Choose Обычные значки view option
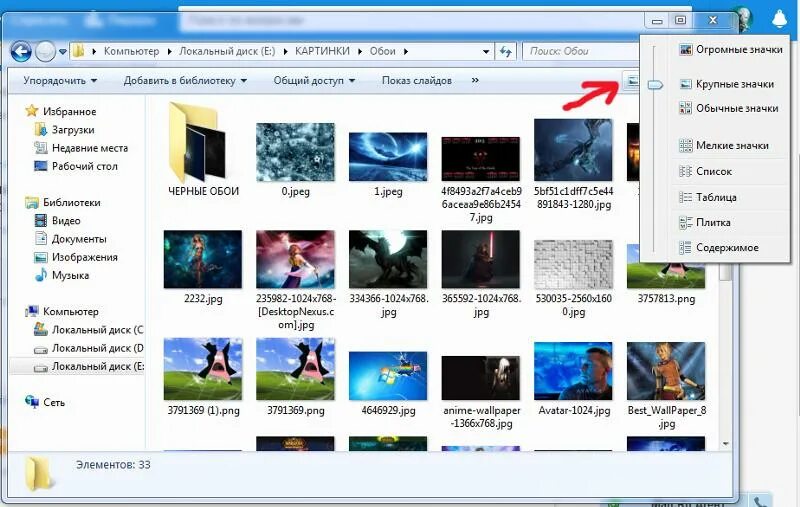The image size is (800, 507). tap(731, 108)
